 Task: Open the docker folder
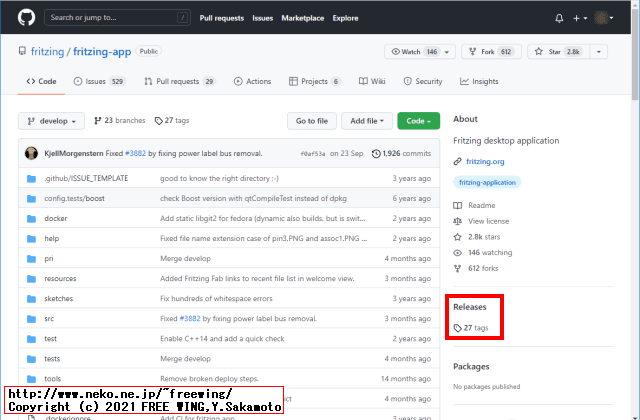(x=56, y=218)
